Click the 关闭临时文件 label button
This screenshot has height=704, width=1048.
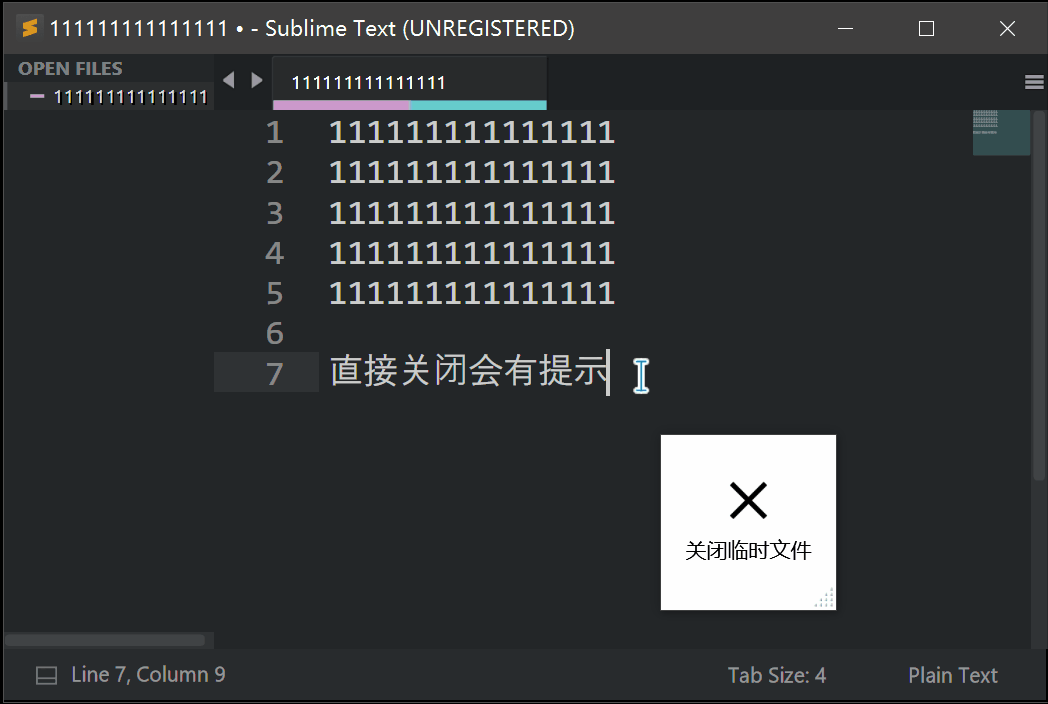748,550
